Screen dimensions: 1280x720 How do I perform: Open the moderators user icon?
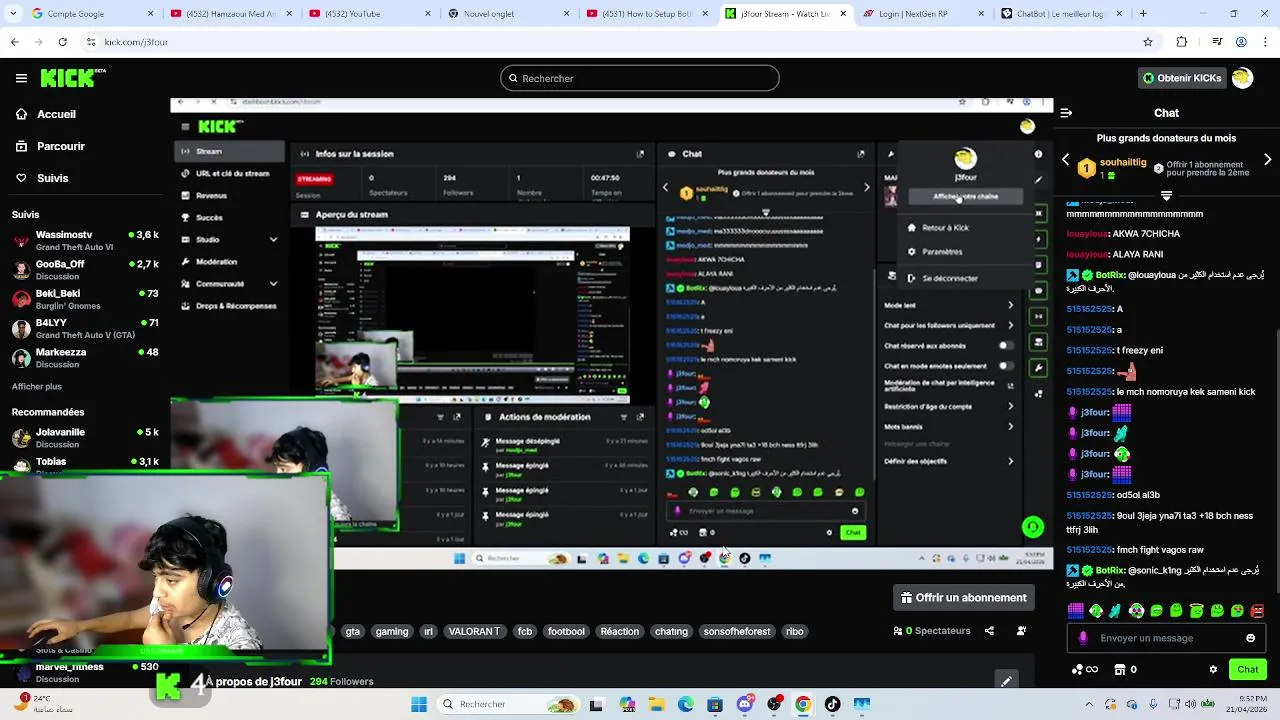pos(1021,631)
